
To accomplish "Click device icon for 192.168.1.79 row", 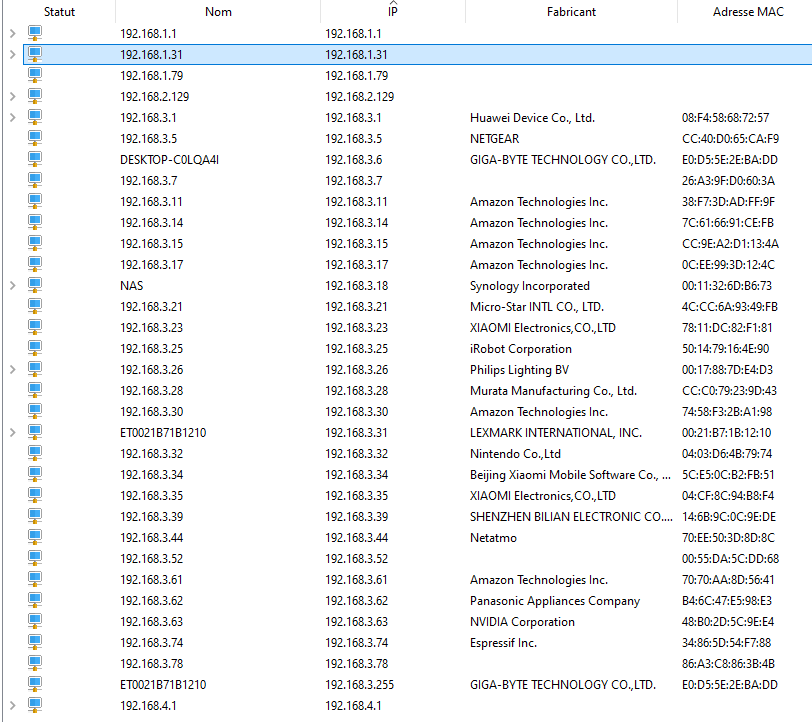I will pyautogui.click(x=35, y=75).
